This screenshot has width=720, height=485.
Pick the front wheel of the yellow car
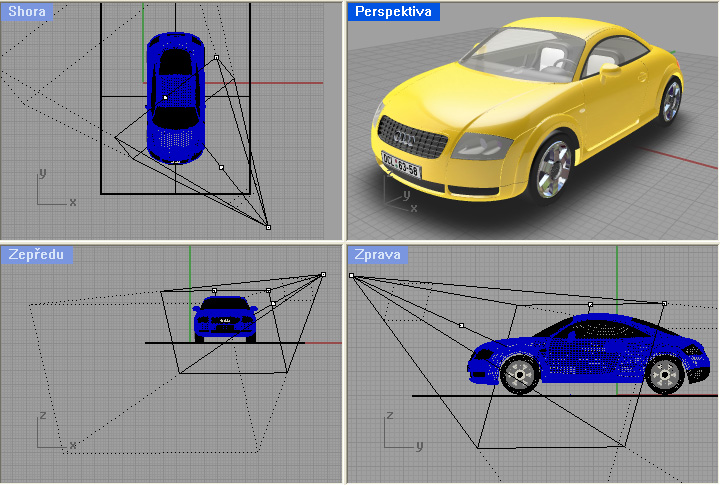coord(553,167)
